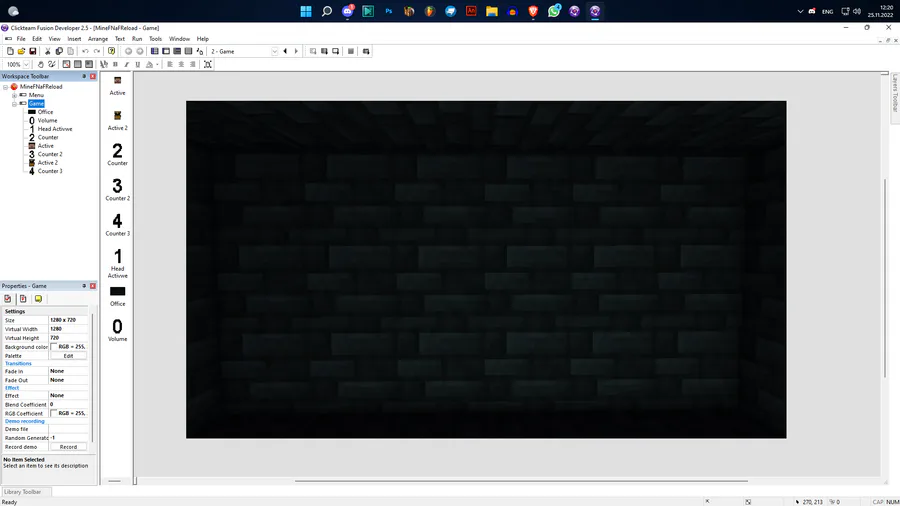Click the align center text icon
Image resolution: width=900 pixels, height=506 pixels.
pyautogui.click(x=181, y=64)
